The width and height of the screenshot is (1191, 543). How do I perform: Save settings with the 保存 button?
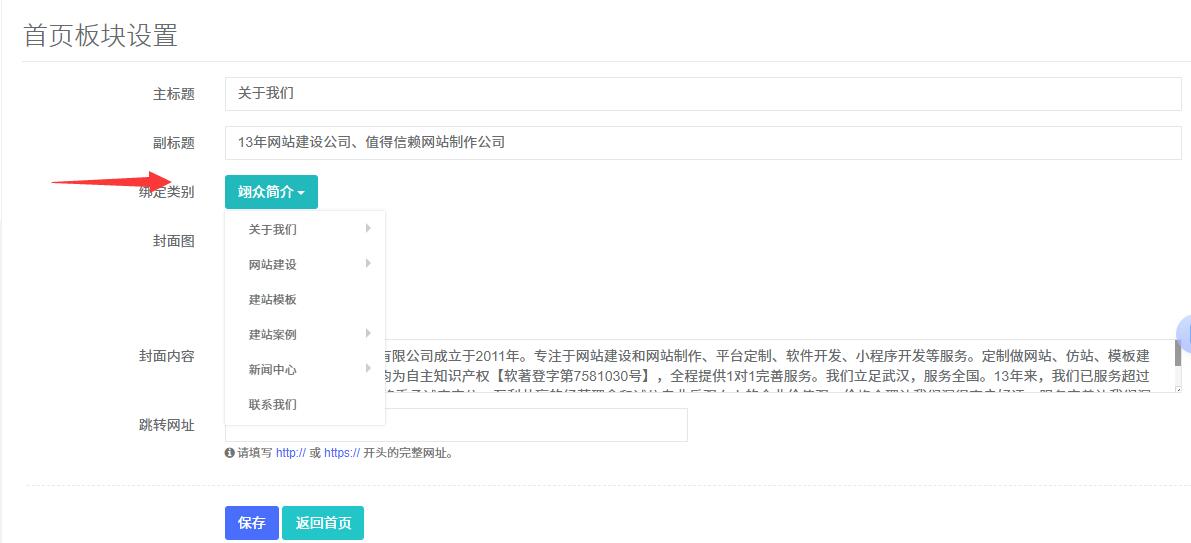click(252, 523)
